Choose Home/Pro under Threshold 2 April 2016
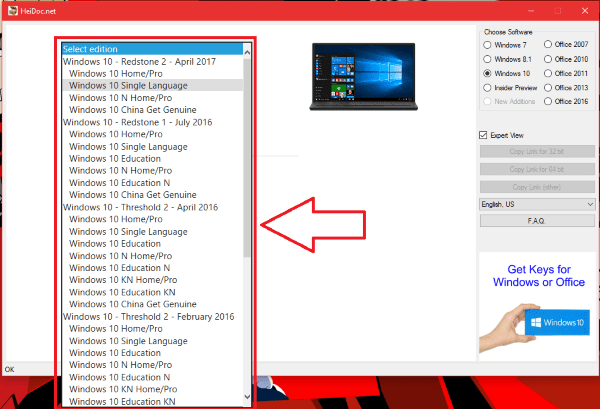The width and height of the screenshot is (600, 409). pyautogui.click(x=152, y=219)
